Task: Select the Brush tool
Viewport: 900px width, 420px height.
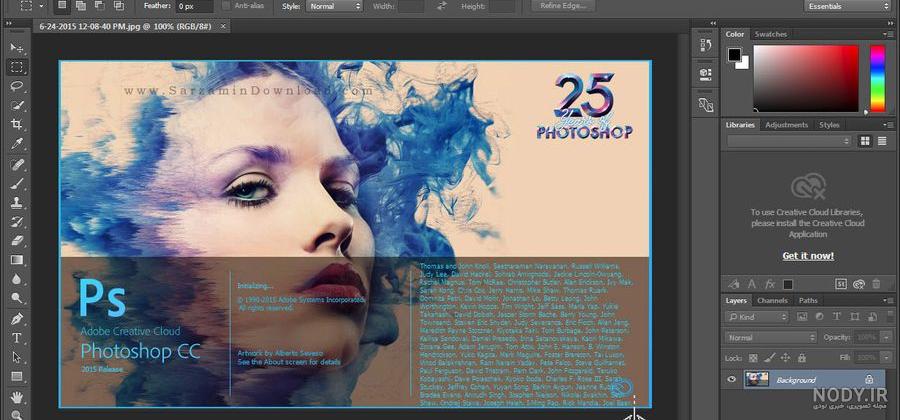Action: (17, 183)
